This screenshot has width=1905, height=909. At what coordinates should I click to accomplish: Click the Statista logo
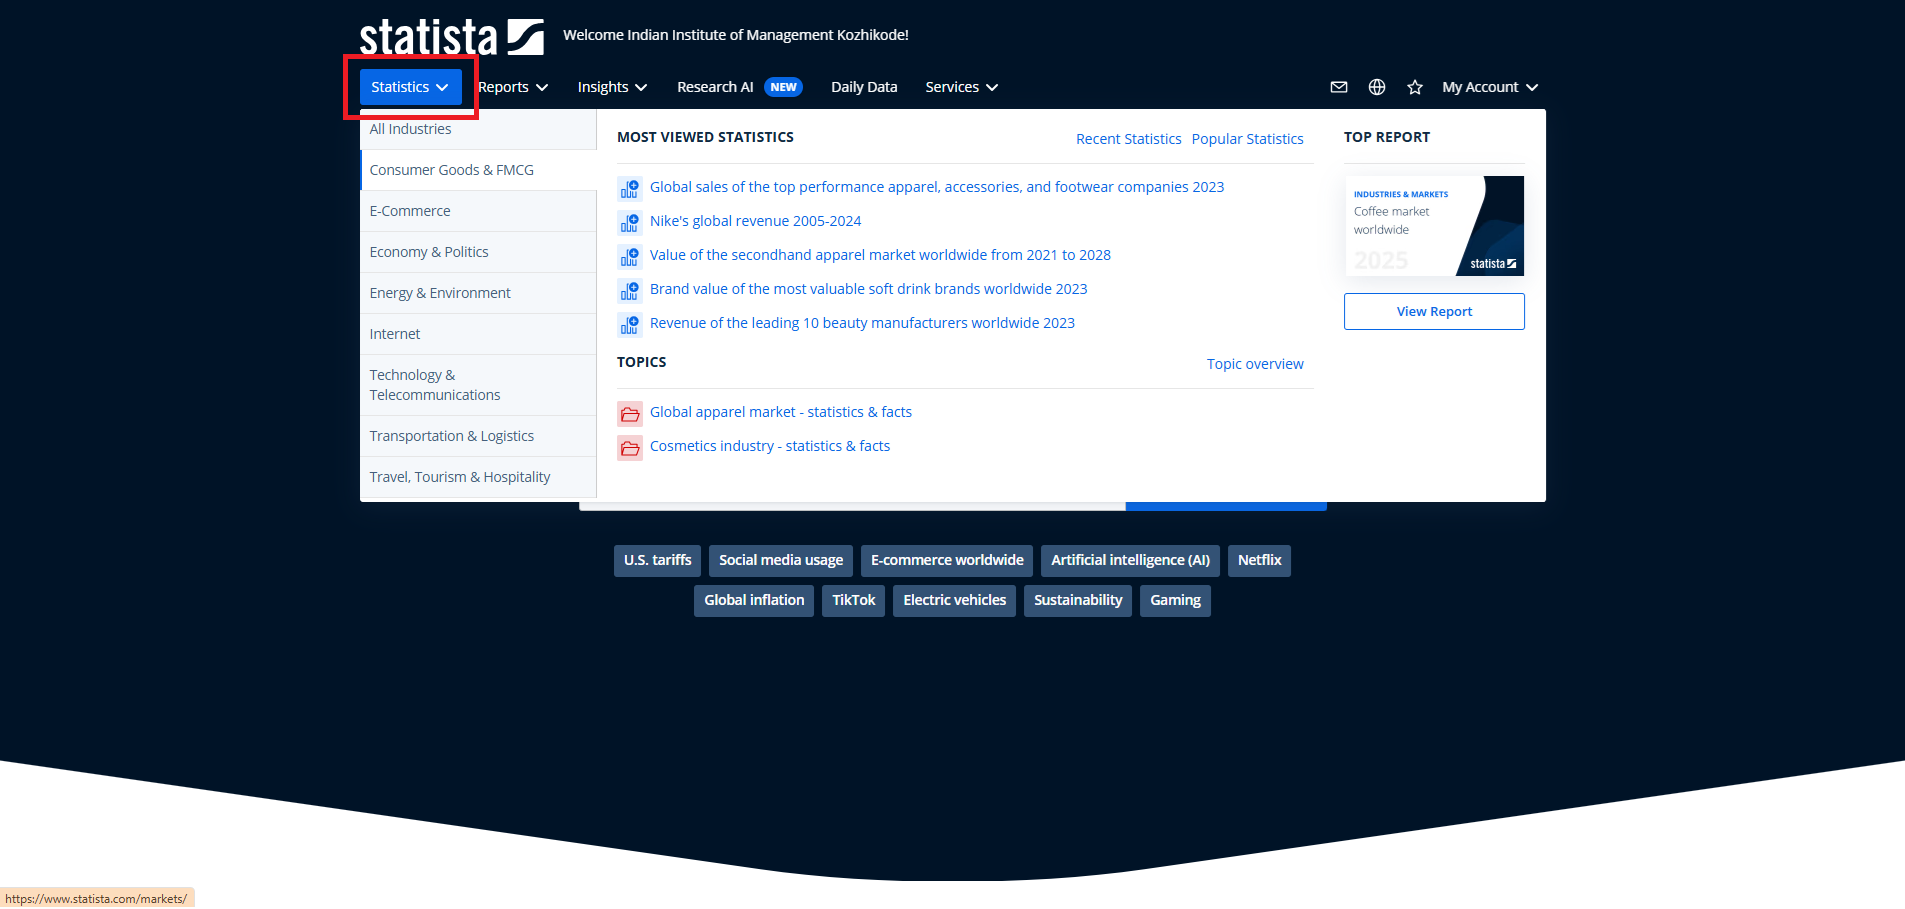(451, 37)
